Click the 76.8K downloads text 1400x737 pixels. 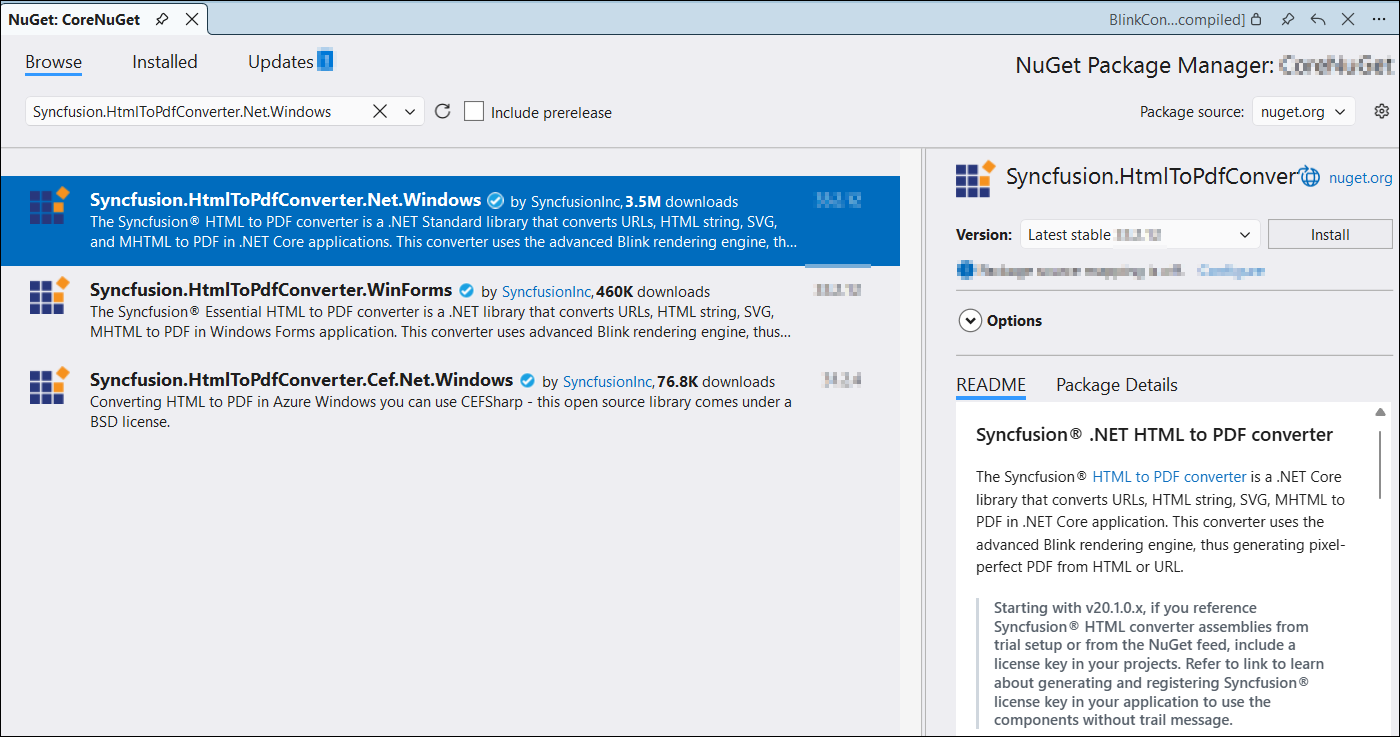pyautogui.click(x=716, y=382)
